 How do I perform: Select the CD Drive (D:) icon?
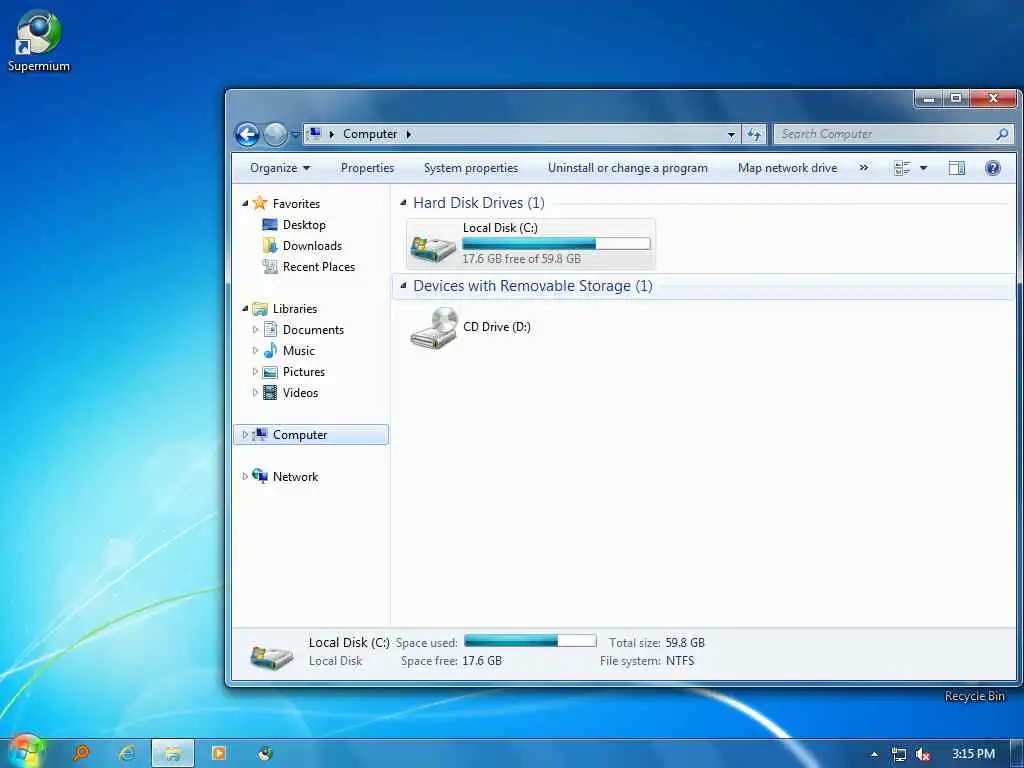434,328
